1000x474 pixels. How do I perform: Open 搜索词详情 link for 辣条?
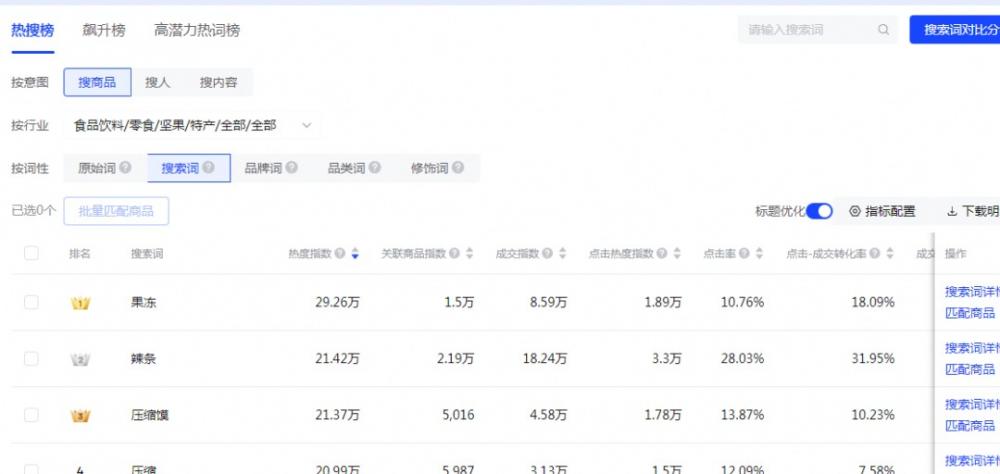coord(972,348)
